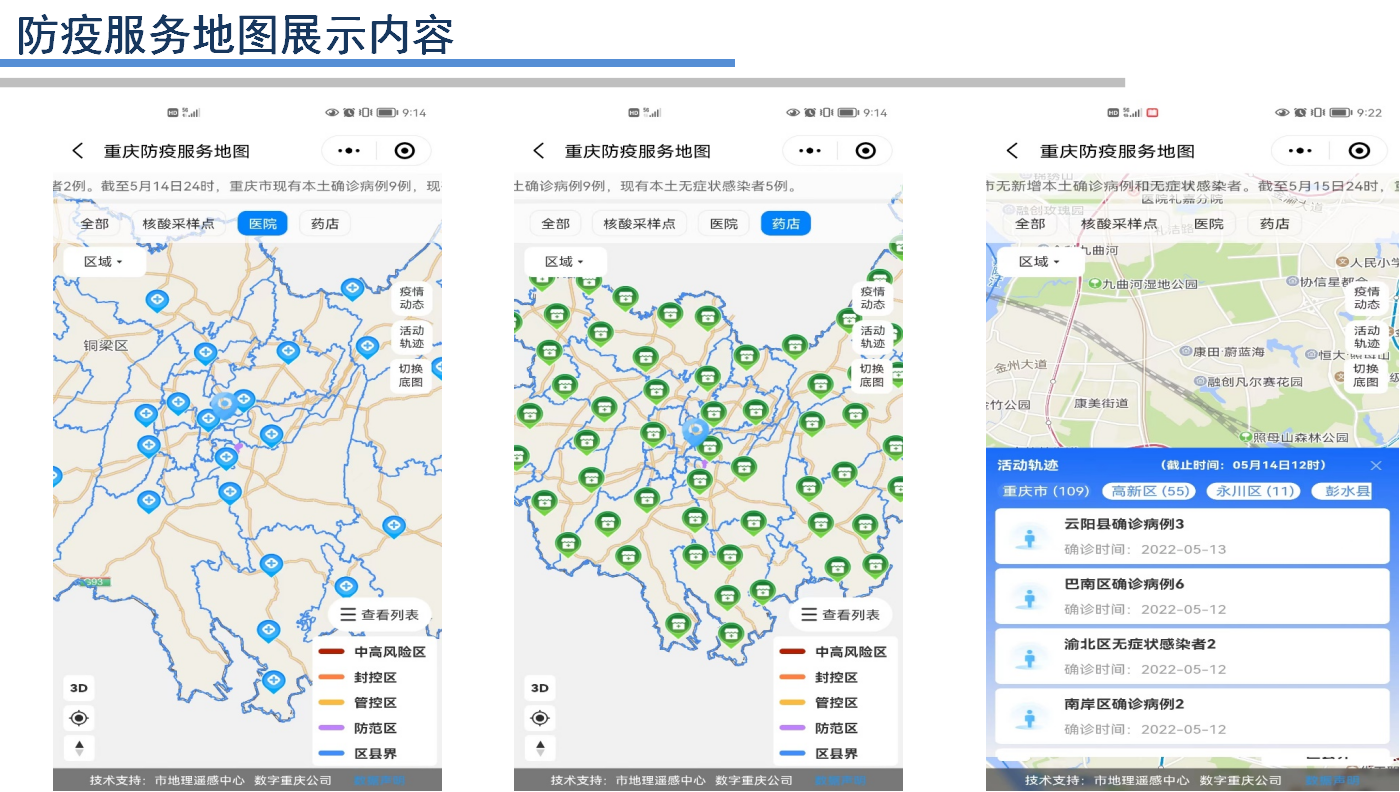Toggle 活动轨迹 on middle phone map
Screen dimensions: 1400x792
[873, 337]
